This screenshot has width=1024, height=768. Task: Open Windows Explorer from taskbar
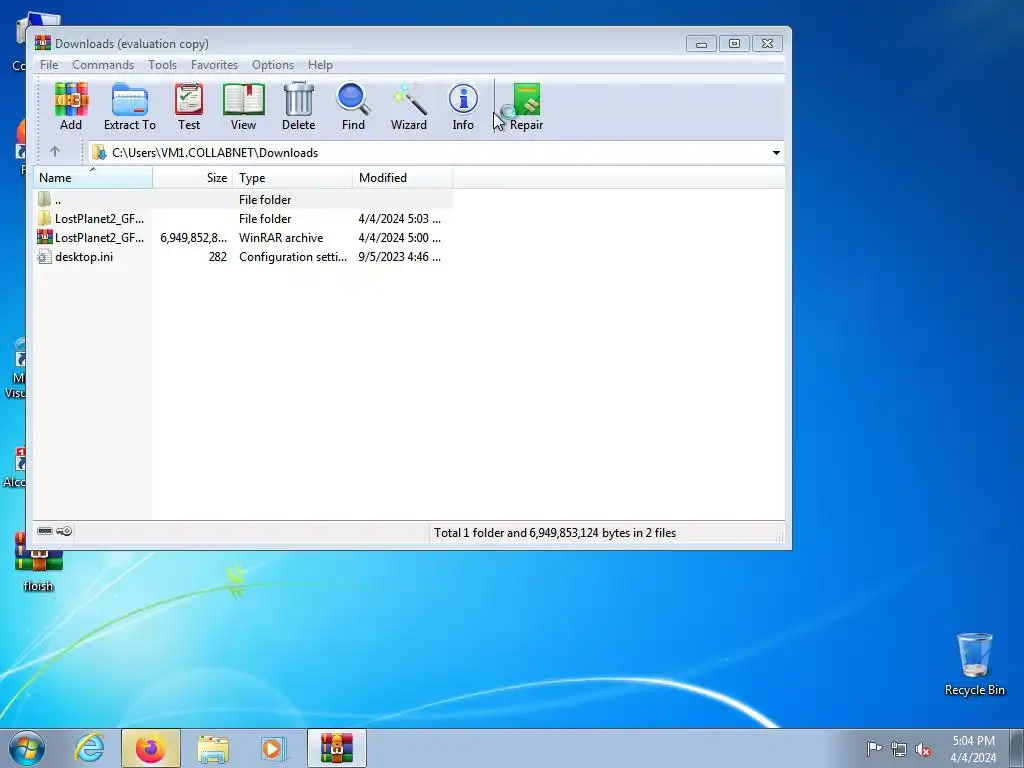tap(213, 748)
